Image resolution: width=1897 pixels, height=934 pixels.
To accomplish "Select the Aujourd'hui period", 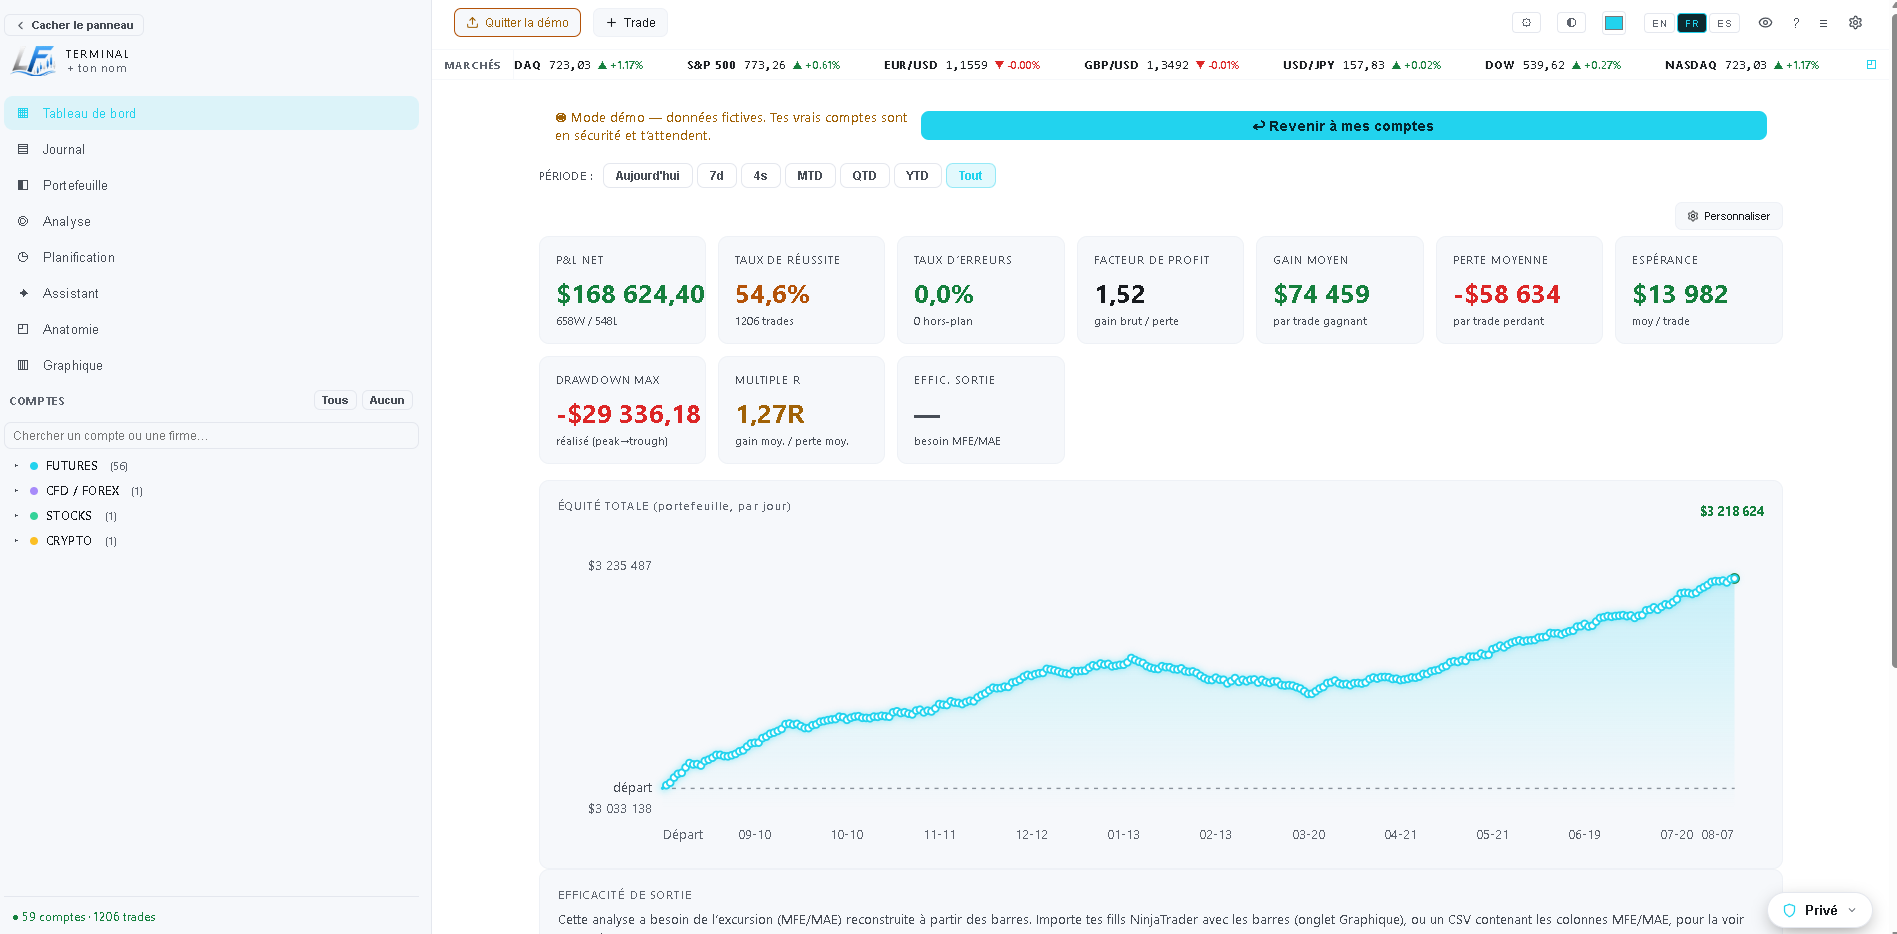I will [x=647, y=176].
